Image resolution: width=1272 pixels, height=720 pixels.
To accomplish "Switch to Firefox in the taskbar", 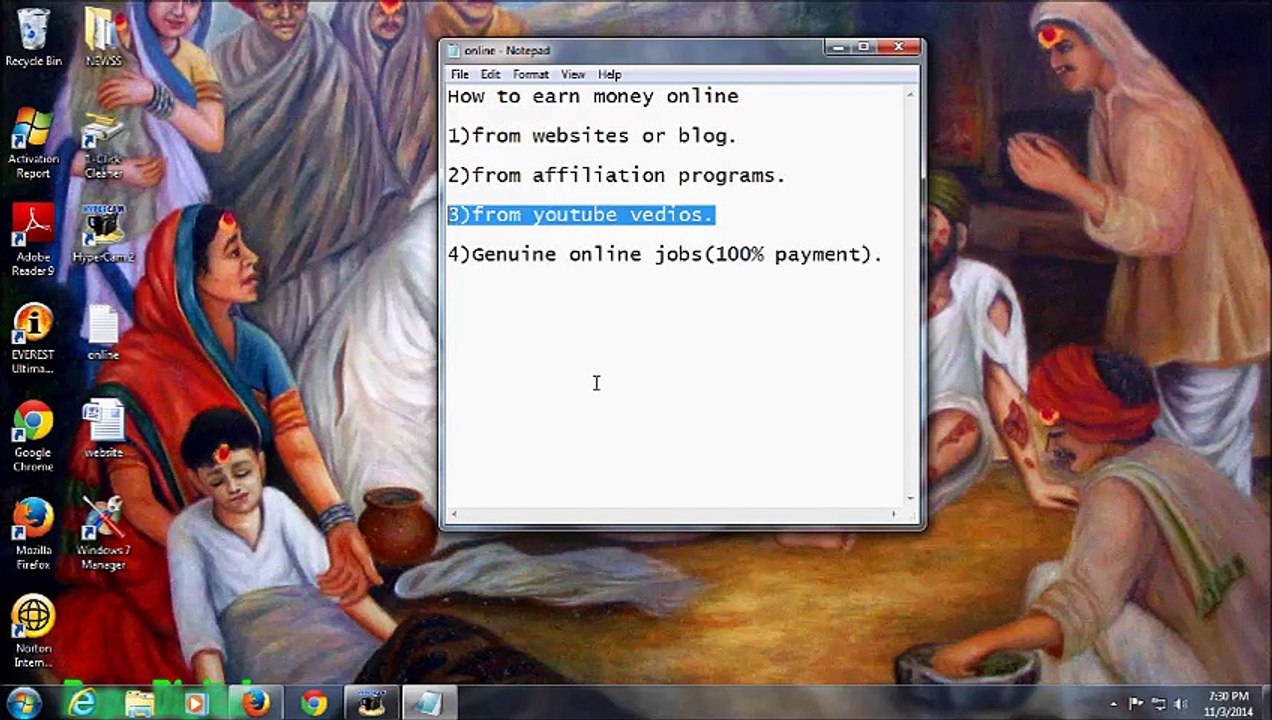I will tap(256, 703).
